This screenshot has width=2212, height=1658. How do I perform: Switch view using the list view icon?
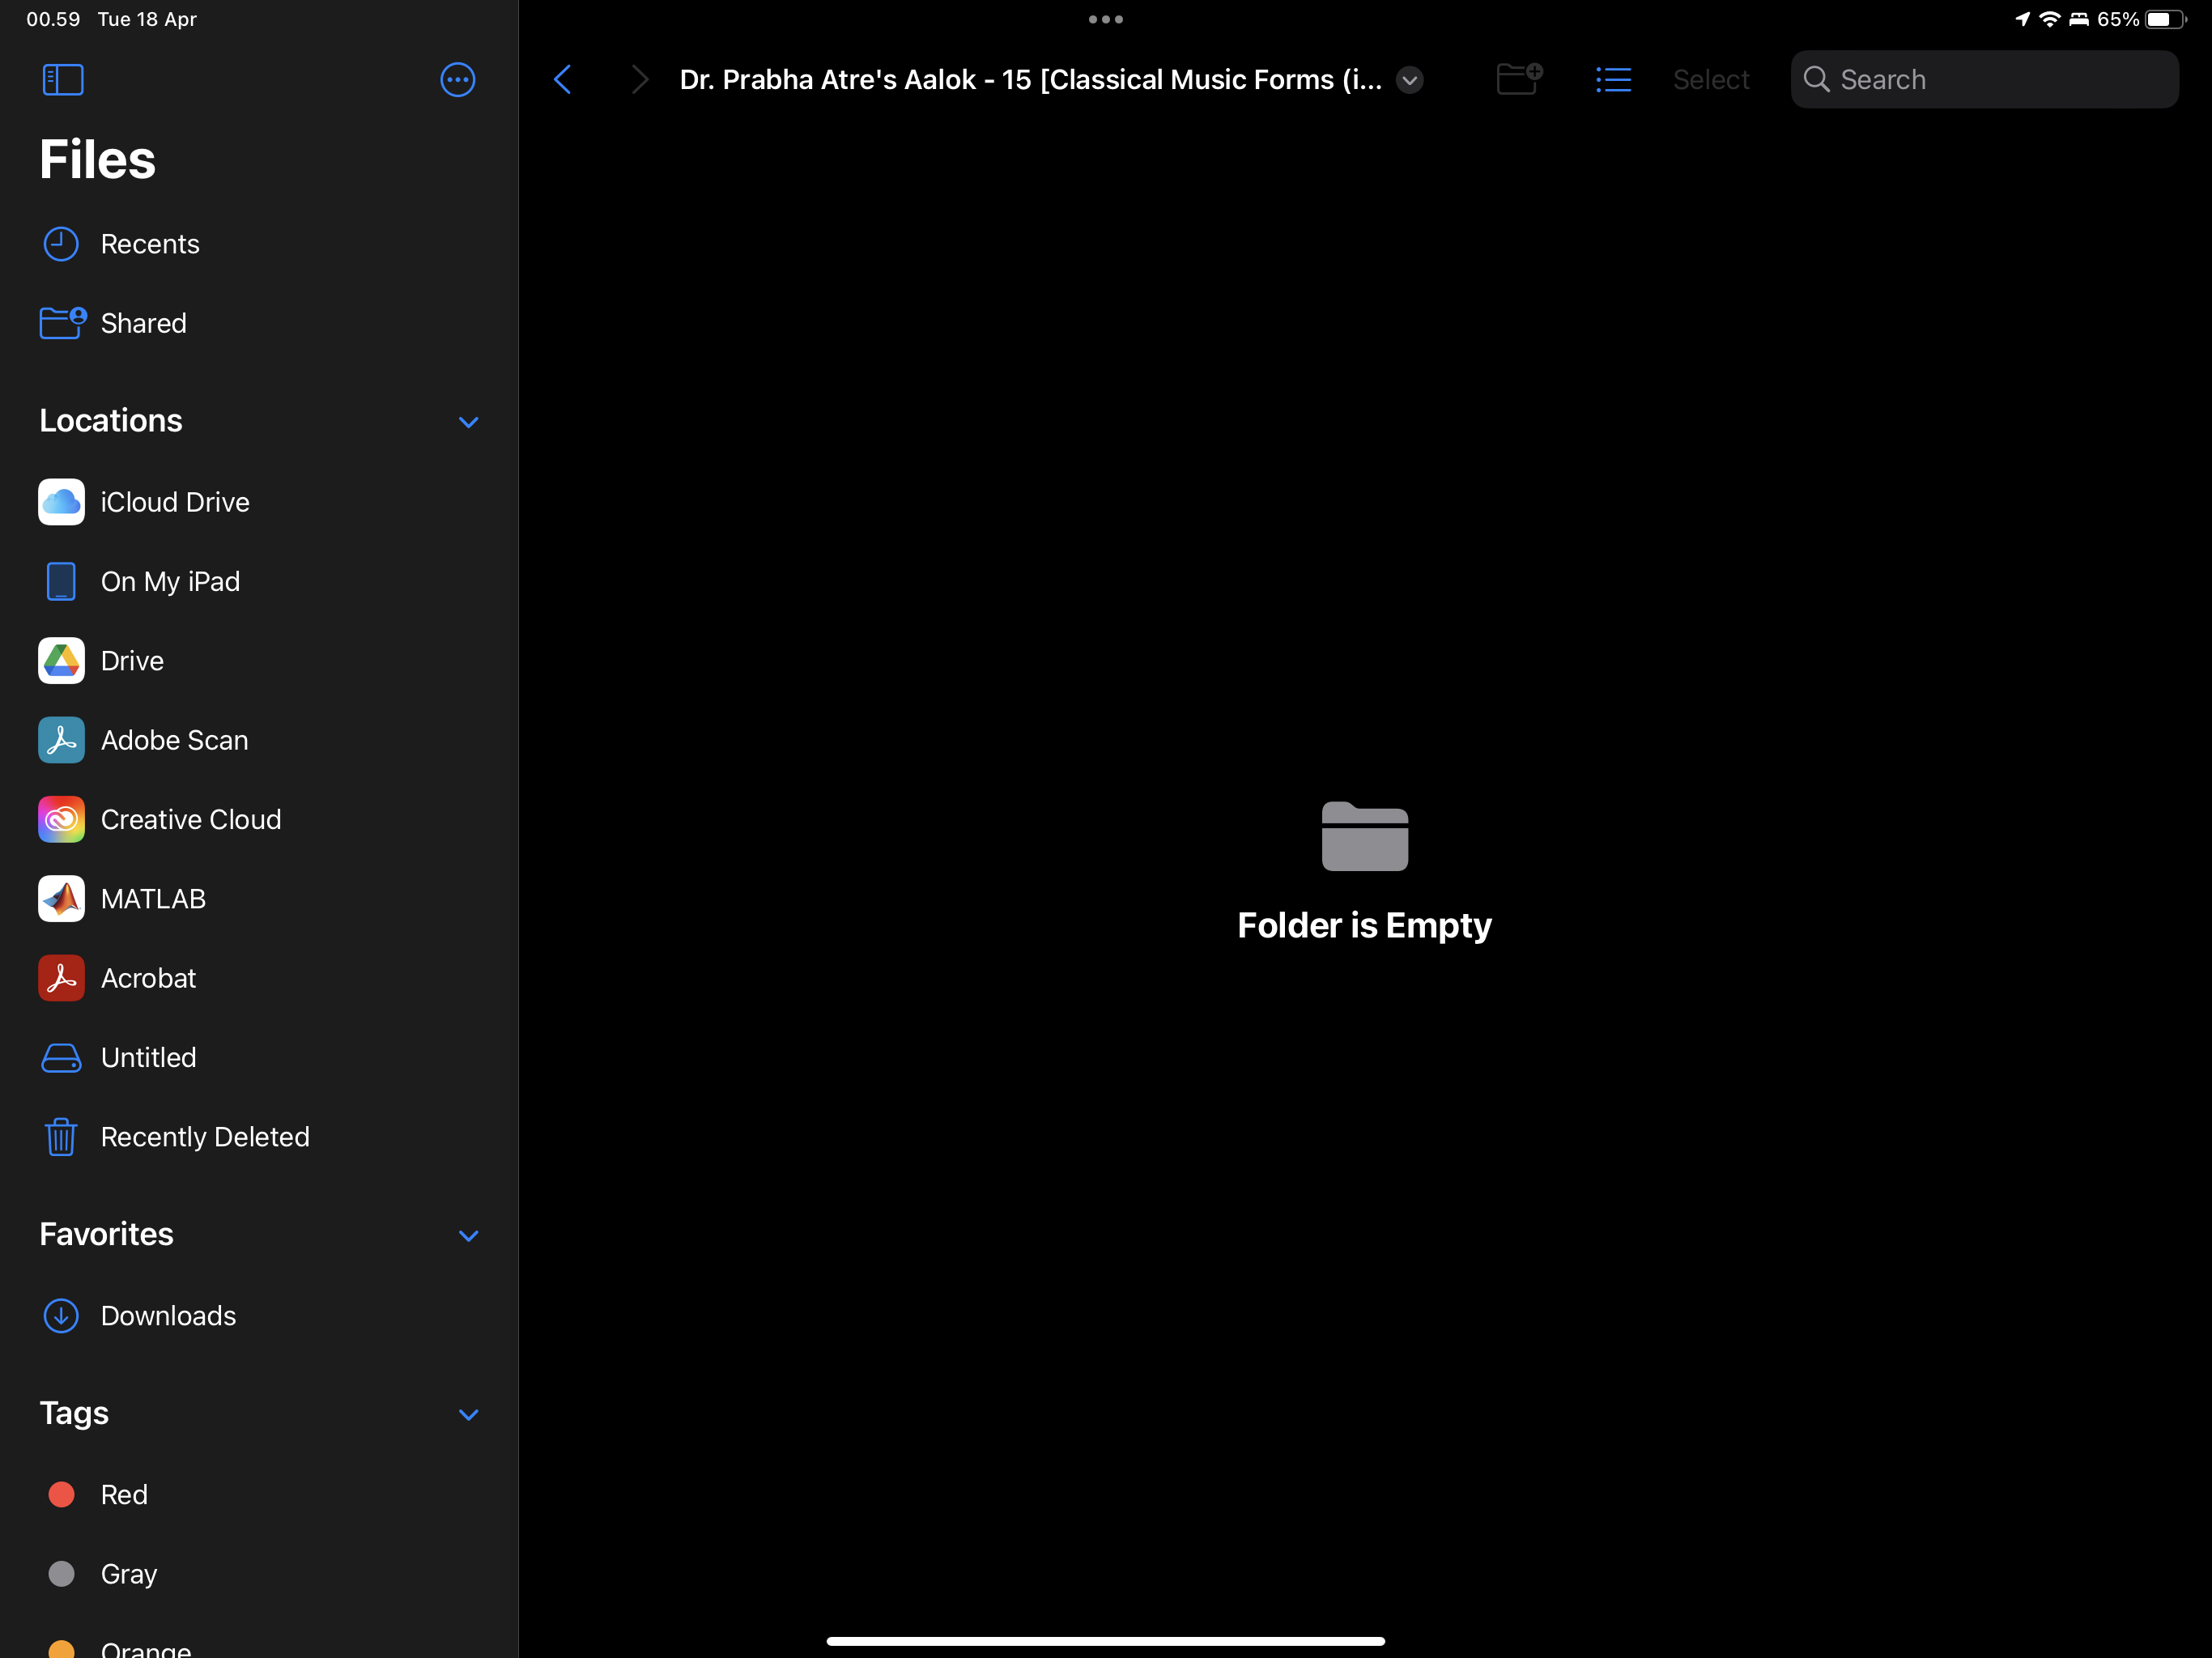[x=1612, y=80]
